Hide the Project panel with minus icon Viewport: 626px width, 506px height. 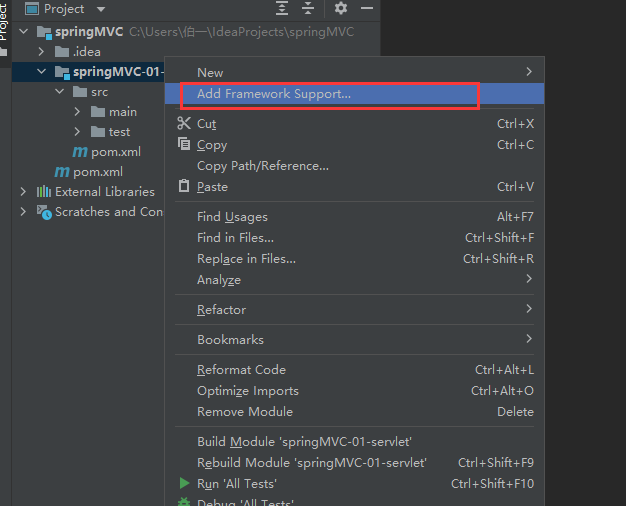[x=366, y=8]
